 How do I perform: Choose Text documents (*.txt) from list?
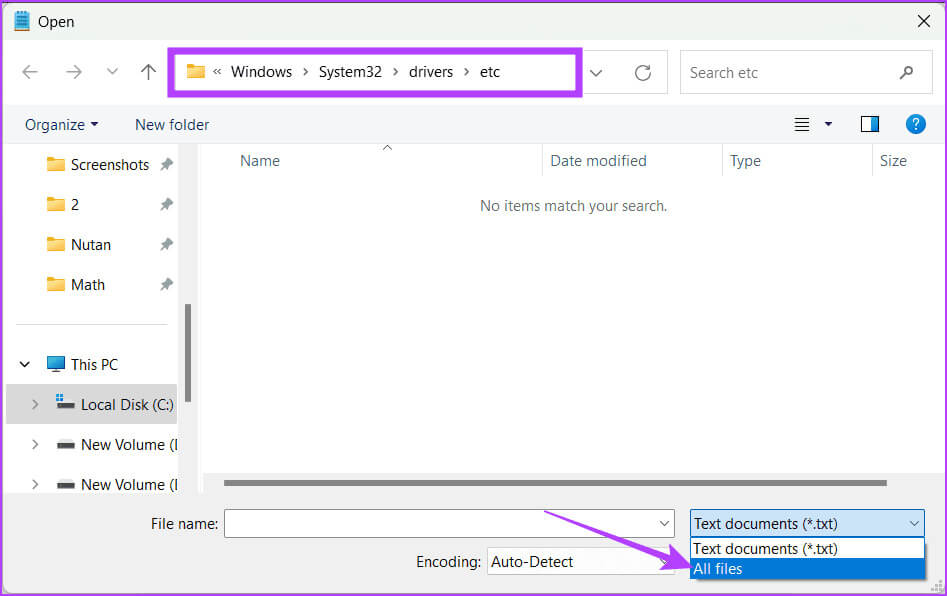point(807,548)
